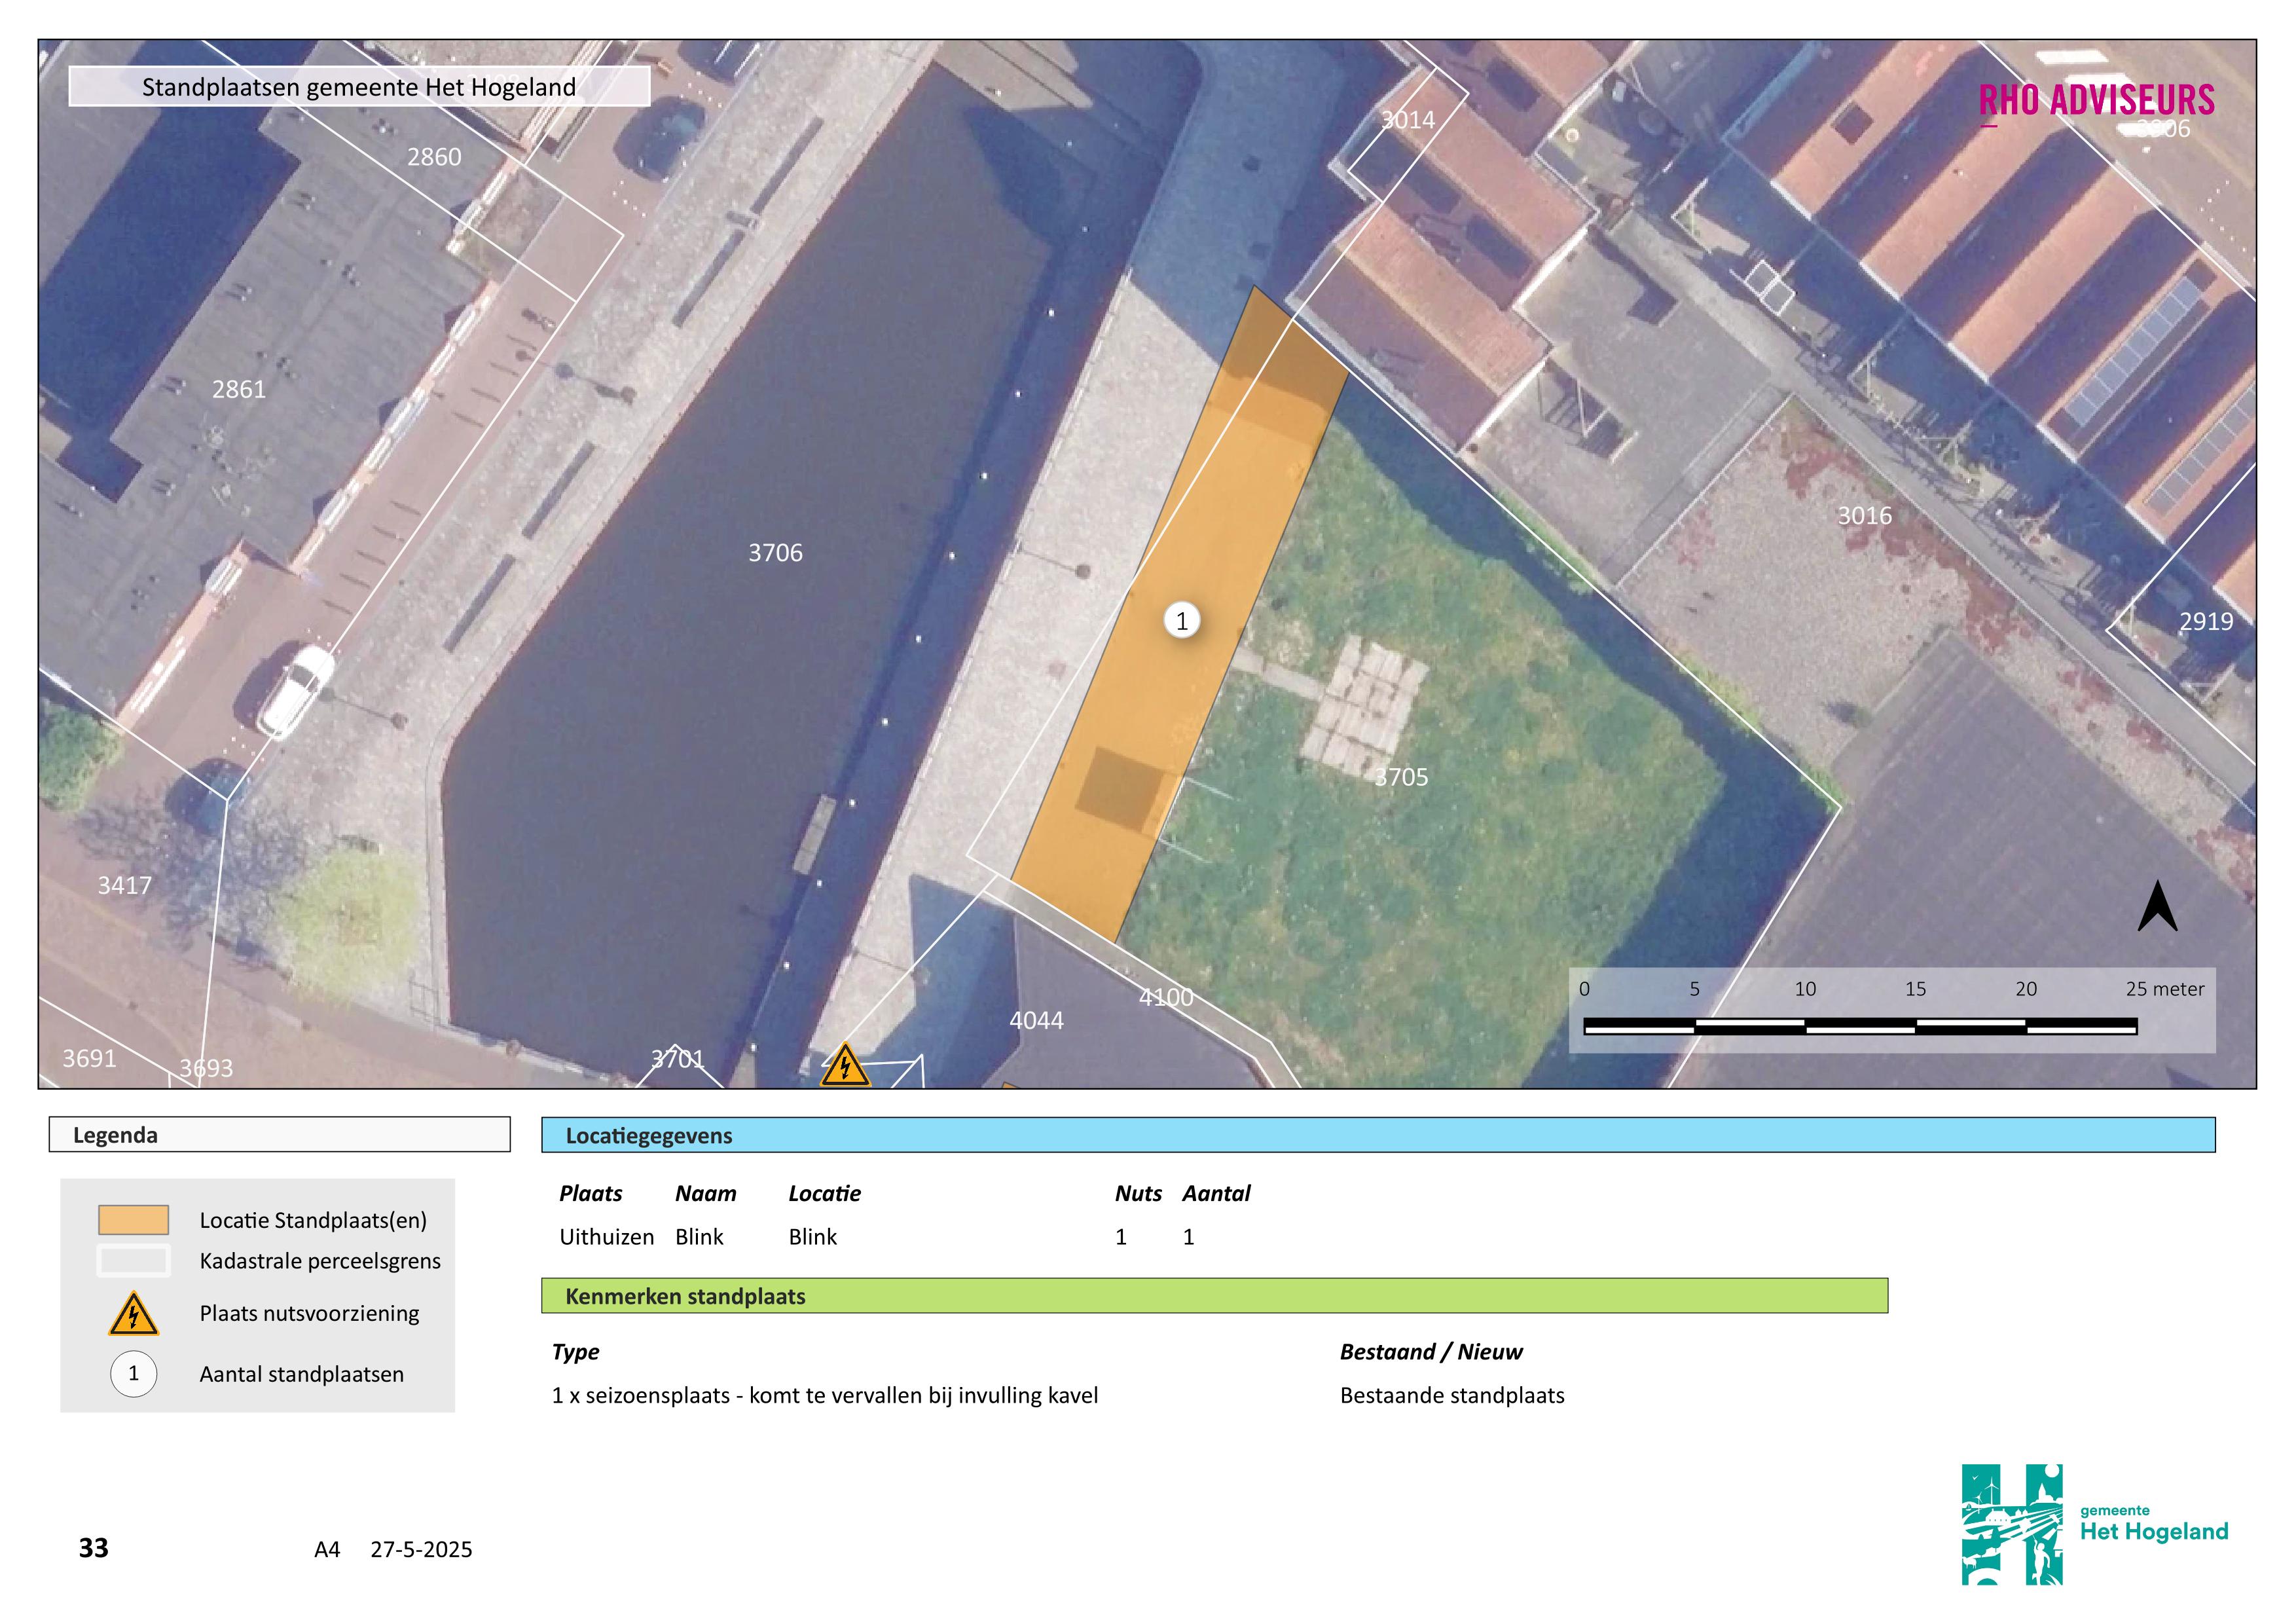Click the Uithuizen place name
Image resolution: width=2296 pixels, height=1624 pixels.
606,1237
